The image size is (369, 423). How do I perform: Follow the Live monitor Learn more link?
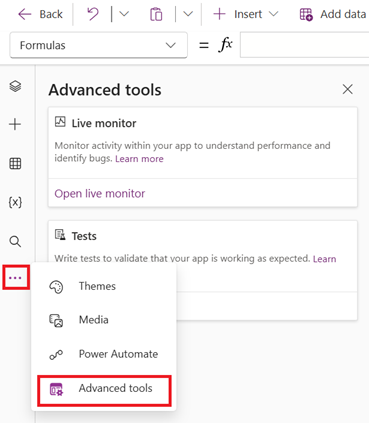coord(139,159)
